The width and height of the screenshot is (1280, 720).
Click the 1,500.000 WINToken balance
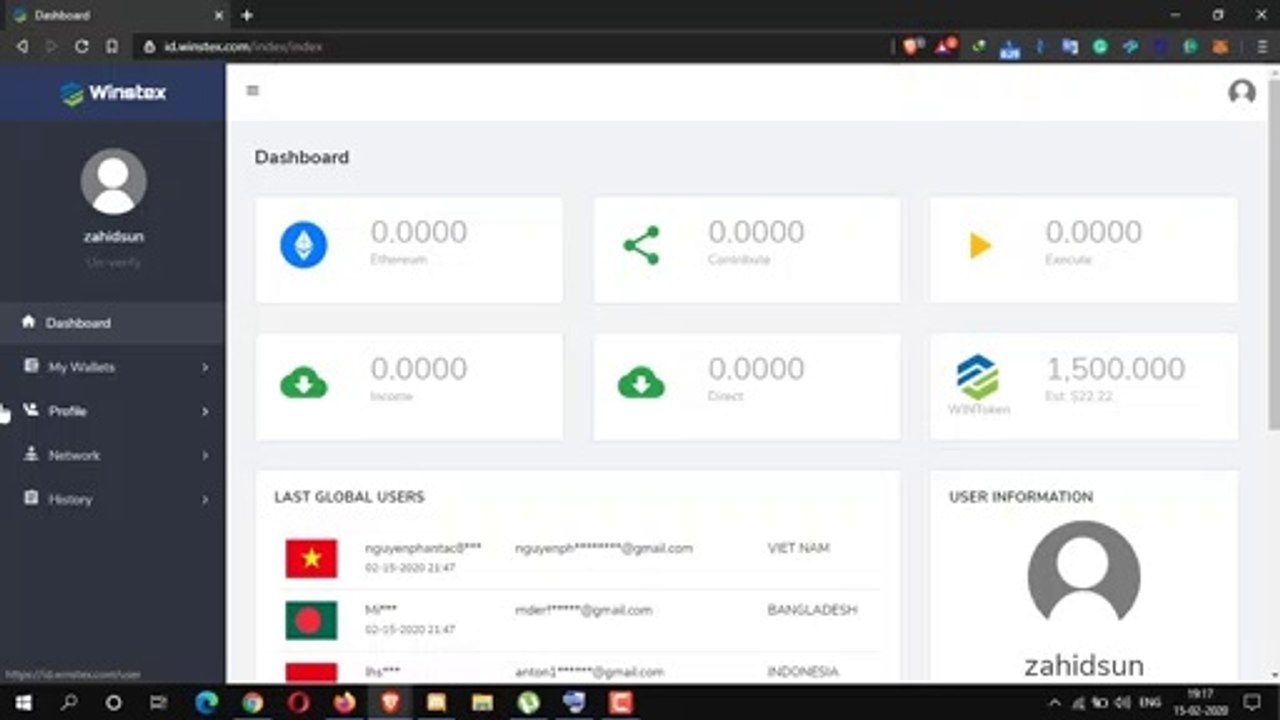click(x=1116, y=369)
